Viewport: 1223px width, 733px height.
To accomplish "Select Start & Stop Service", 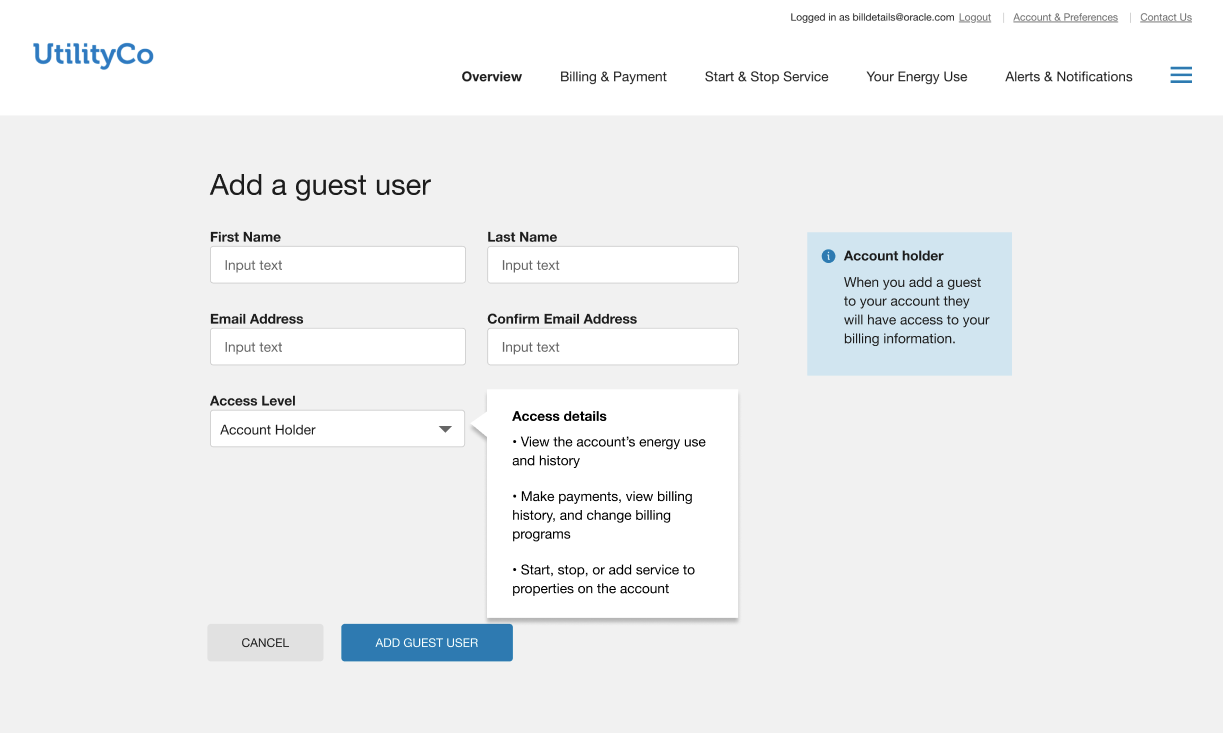I will pyautogui.click(x=766, y=77).
